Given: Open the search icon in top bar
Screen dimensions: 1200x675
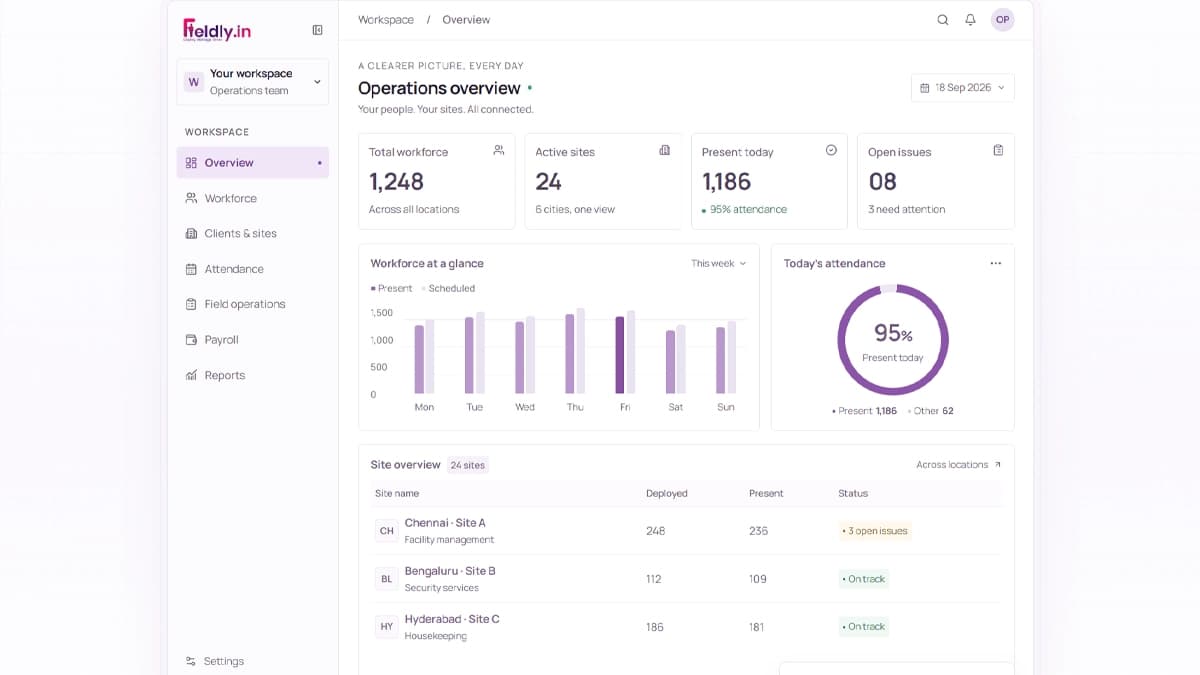Looking at the screenshot, I should click(x=942, y=20).
